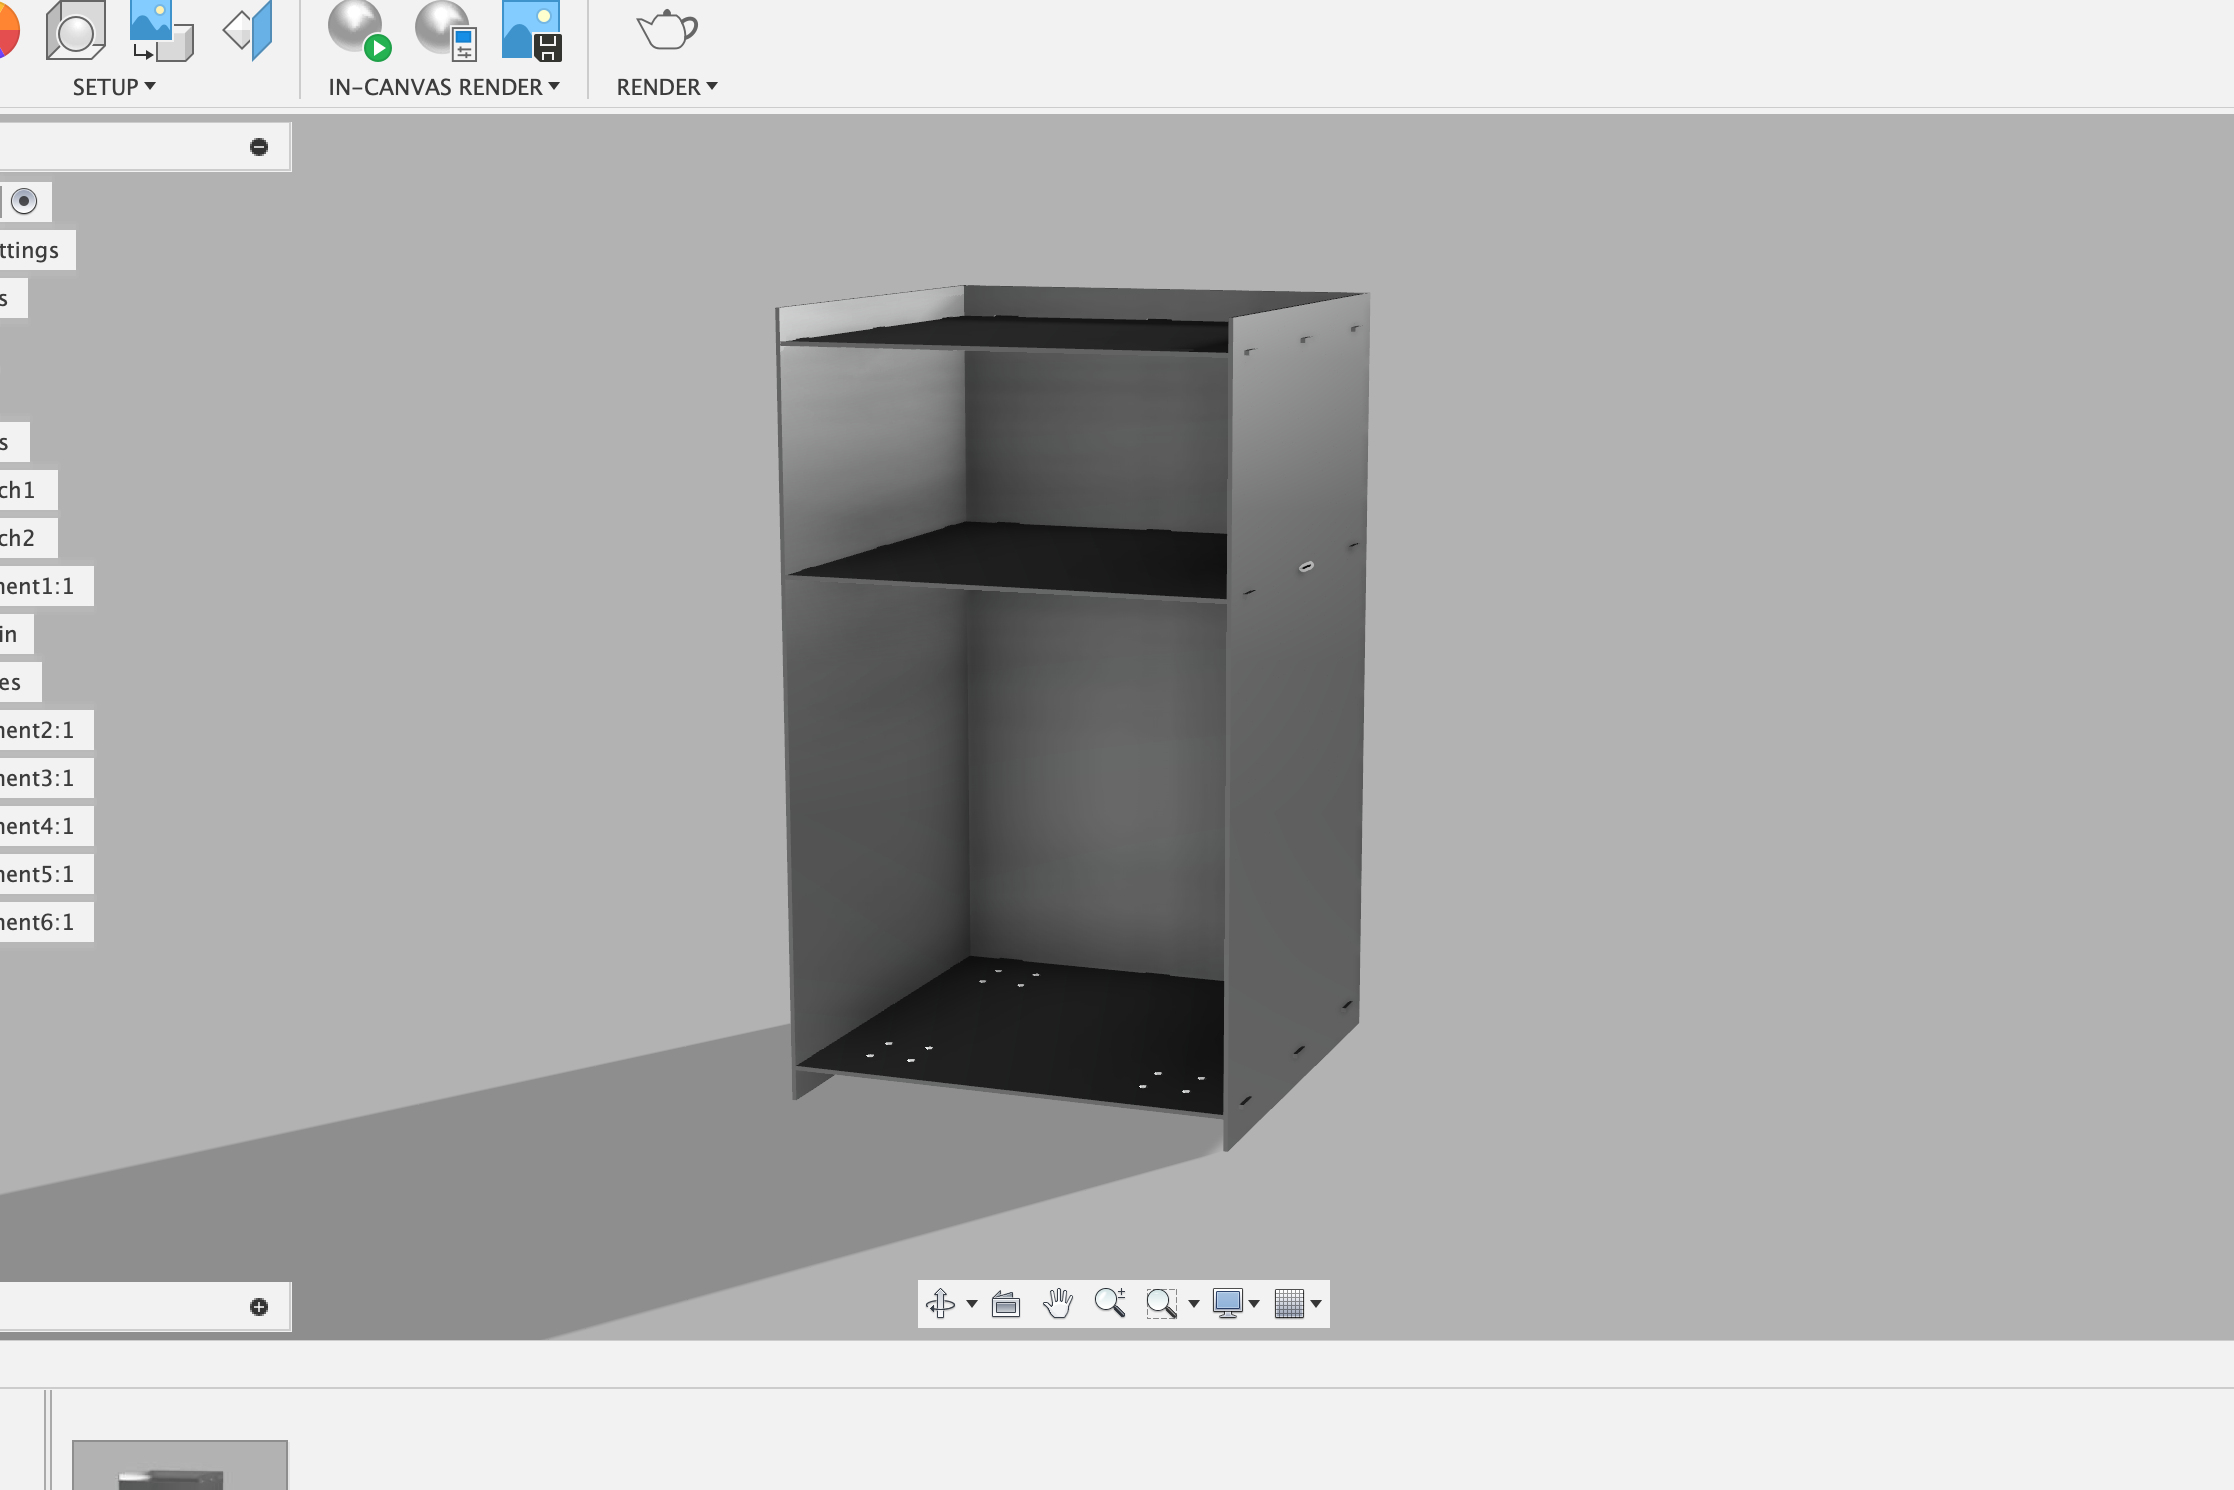2234x1490 pixels.
Task: Open Scene Settings in Setup toolbar
Action: (75, 30)
